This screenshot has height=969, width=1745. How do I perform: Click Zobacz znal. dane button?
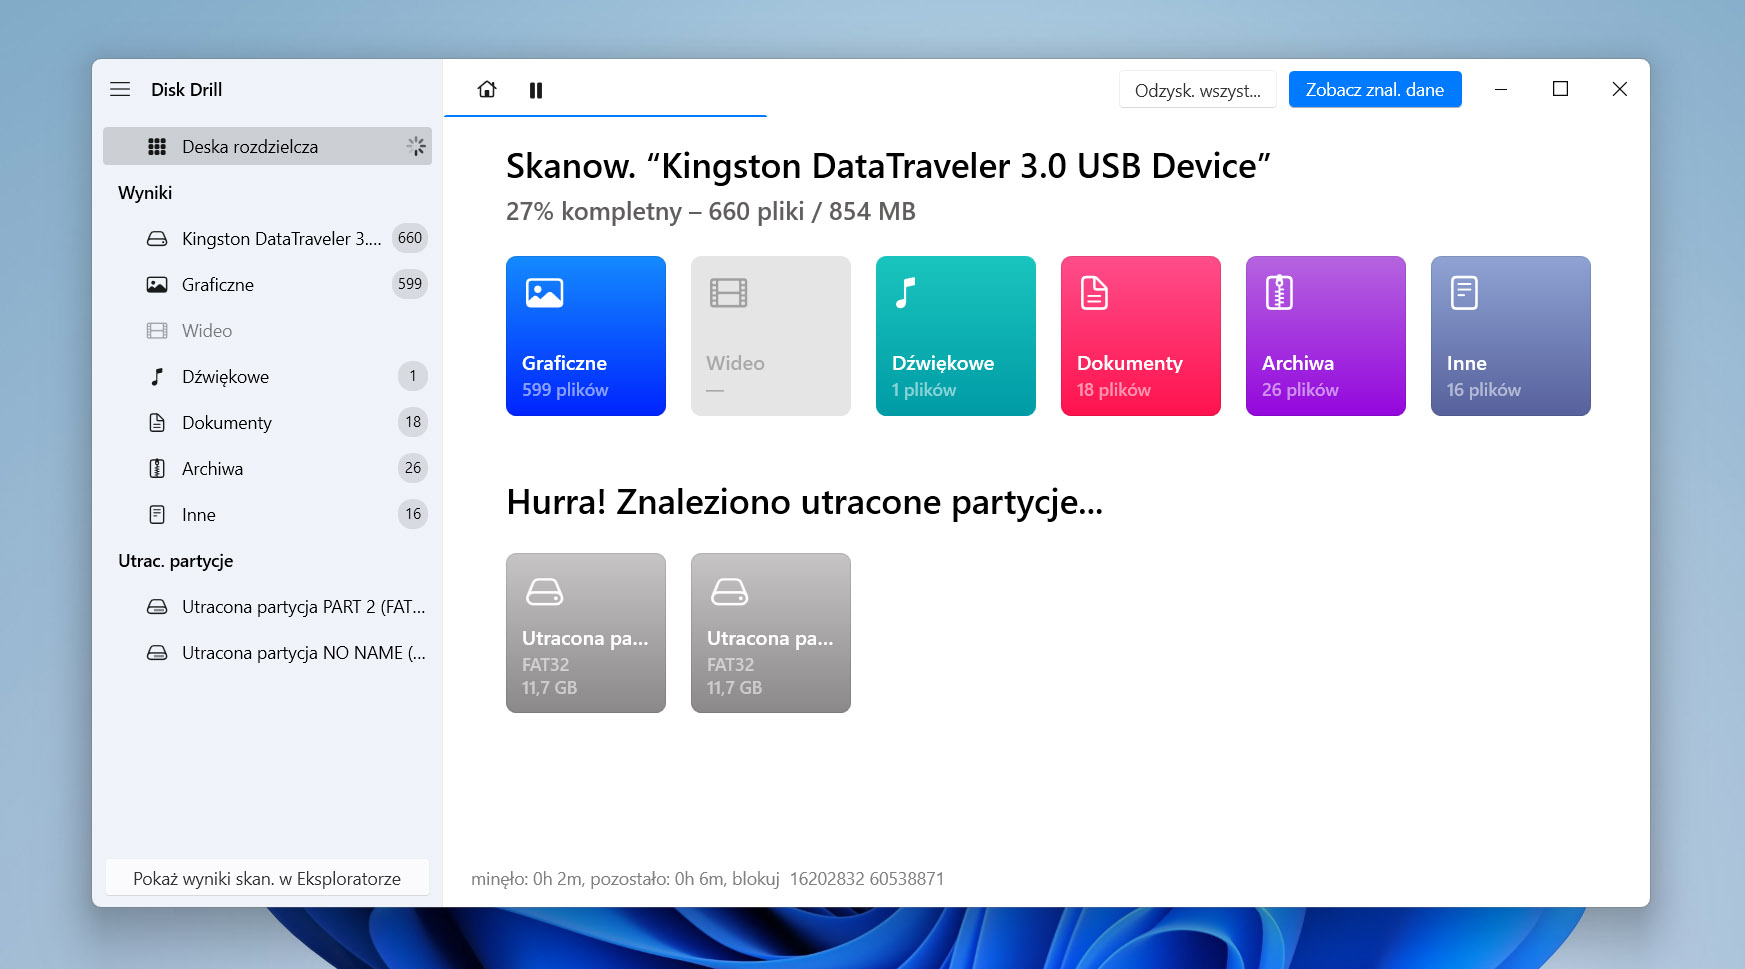coord(1374,89)
